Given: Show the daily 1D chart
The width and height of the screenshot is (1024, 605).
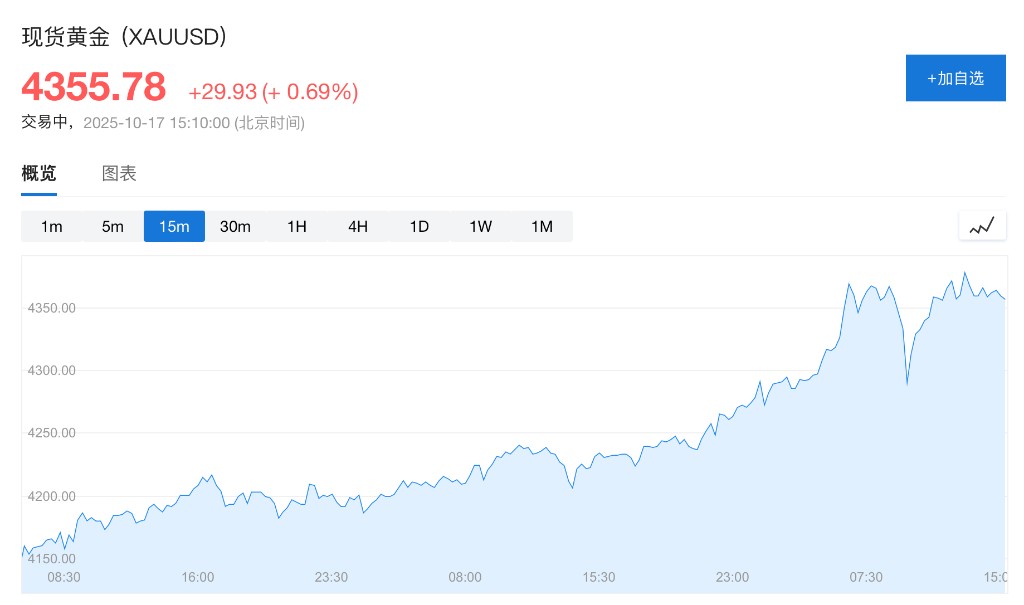Looking at the screenshot, I should (419, 226).
